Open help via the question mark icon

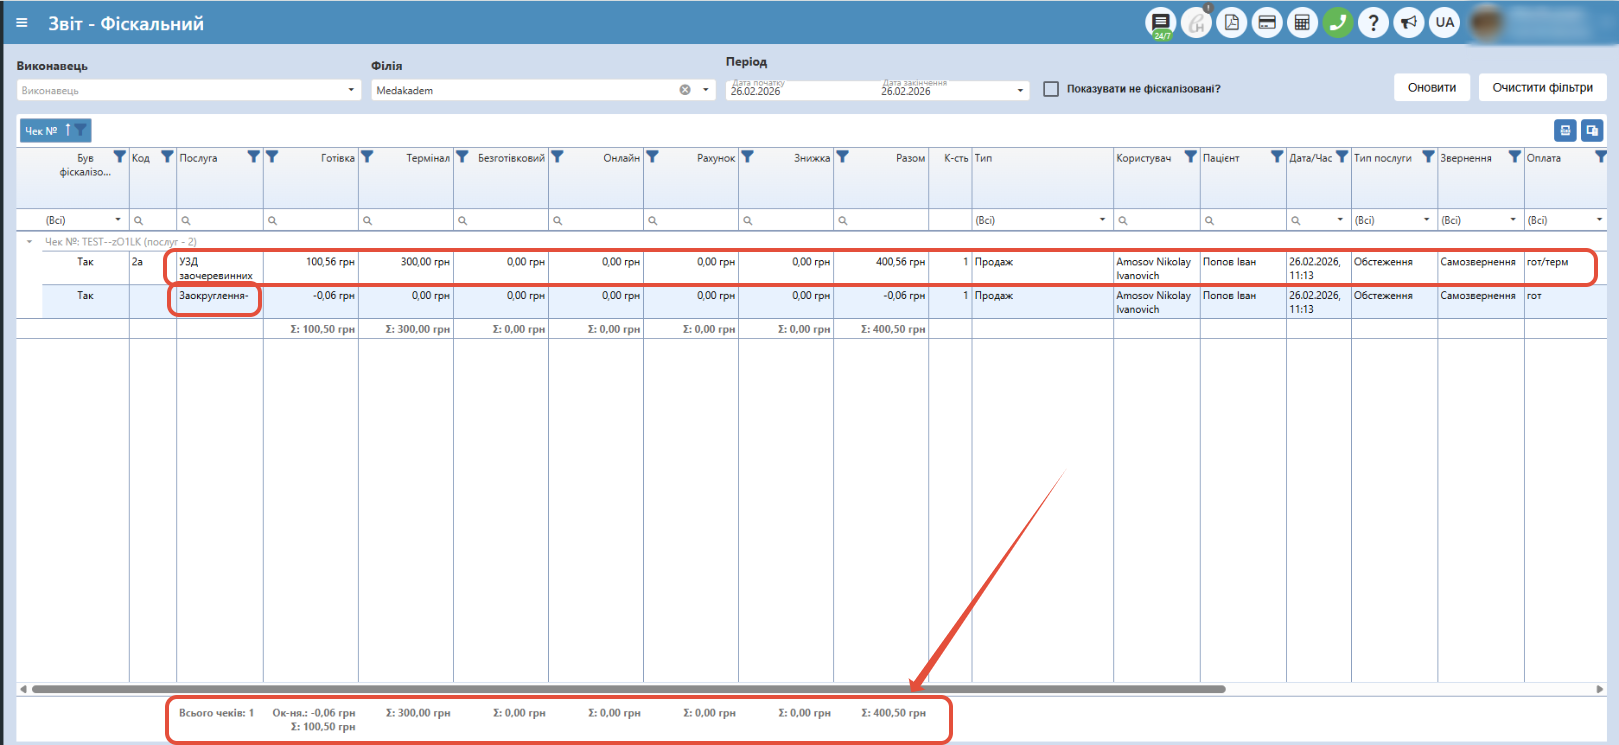pos(1374,23)
